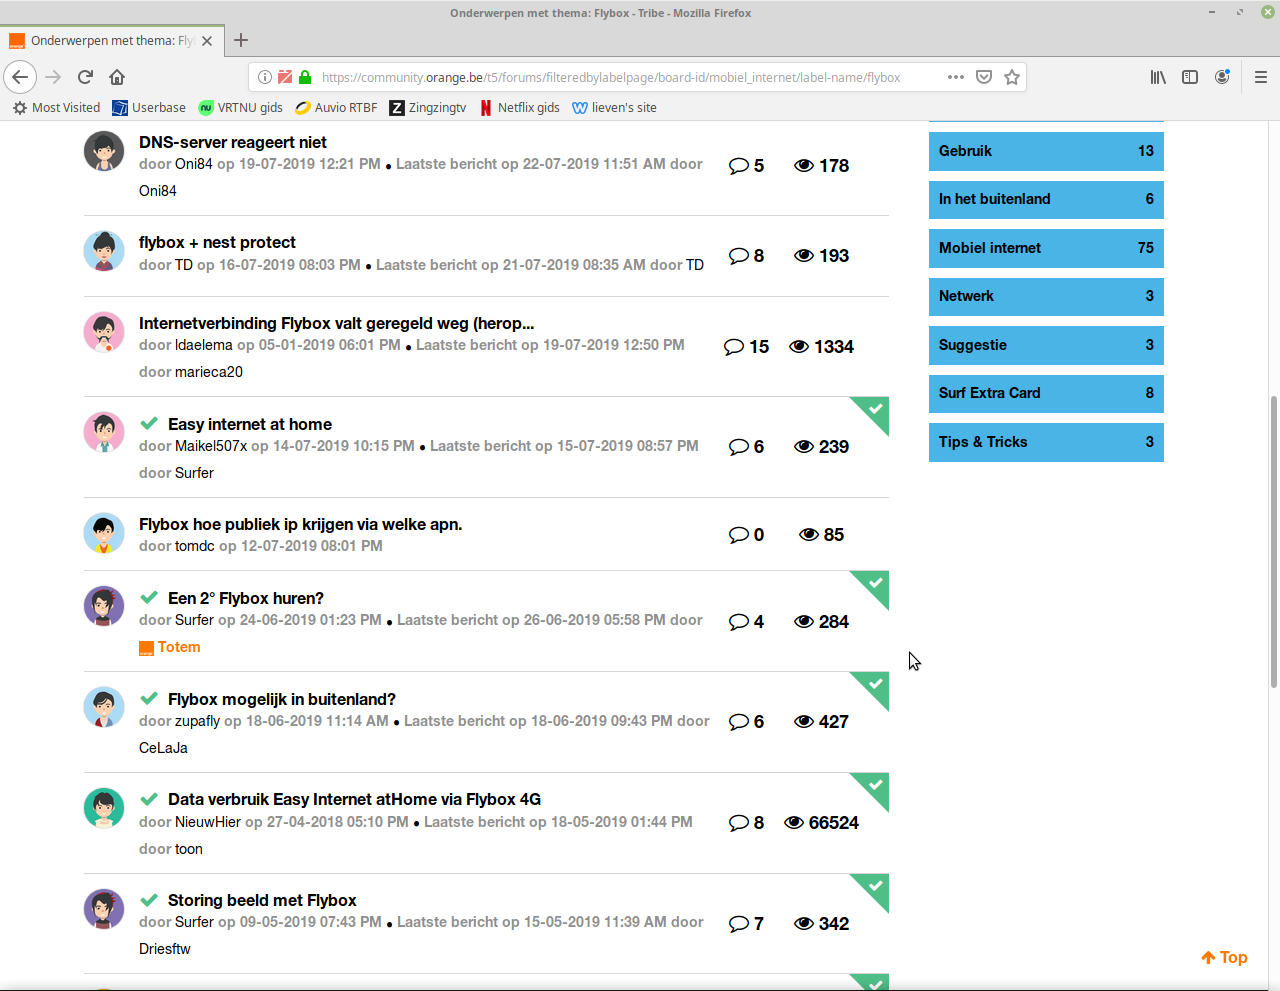Save page to Pocket icon
The width and height of the screenshot is (1280, 991).
pyautogui.click(x=984, y=77)
